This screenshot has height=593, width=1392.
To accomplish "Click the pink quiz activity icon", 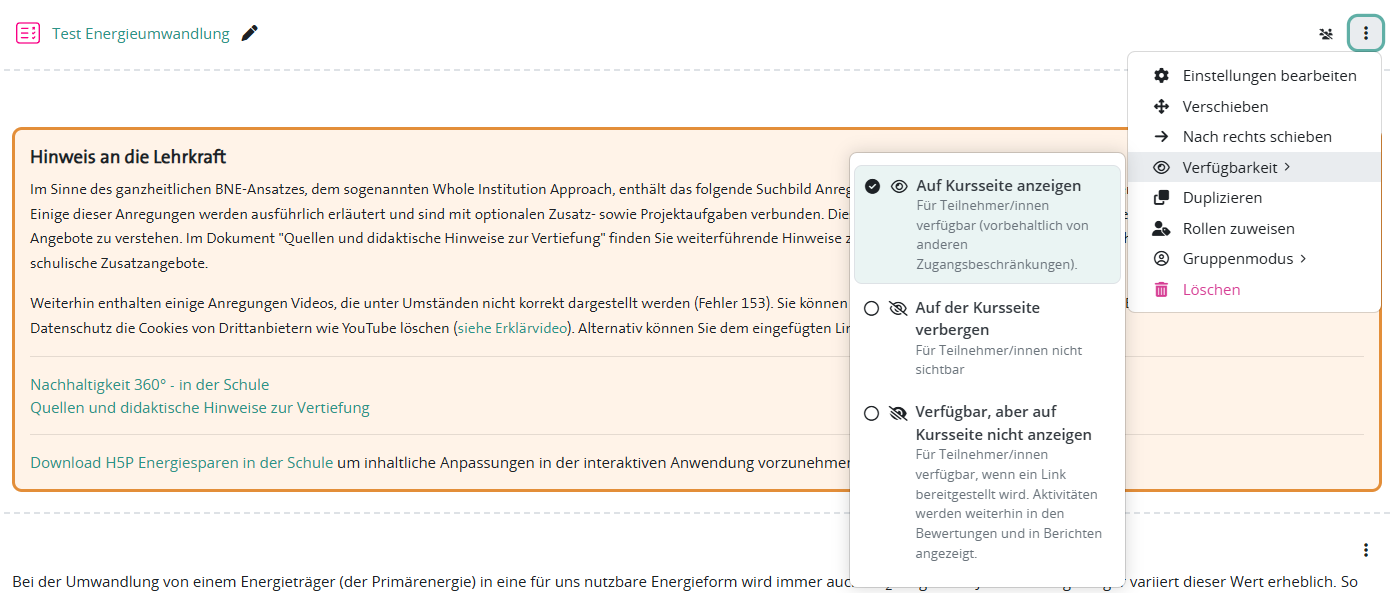I will pos(28,34).
